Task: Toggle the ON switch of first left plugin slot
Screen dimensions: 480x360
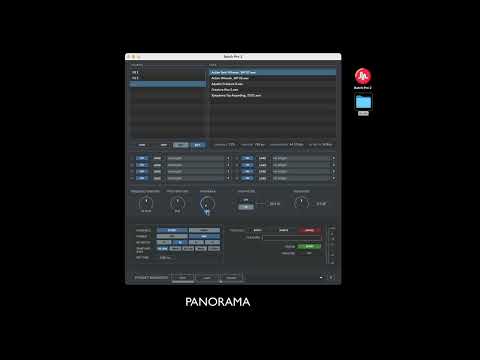Action: click(142, 158)
